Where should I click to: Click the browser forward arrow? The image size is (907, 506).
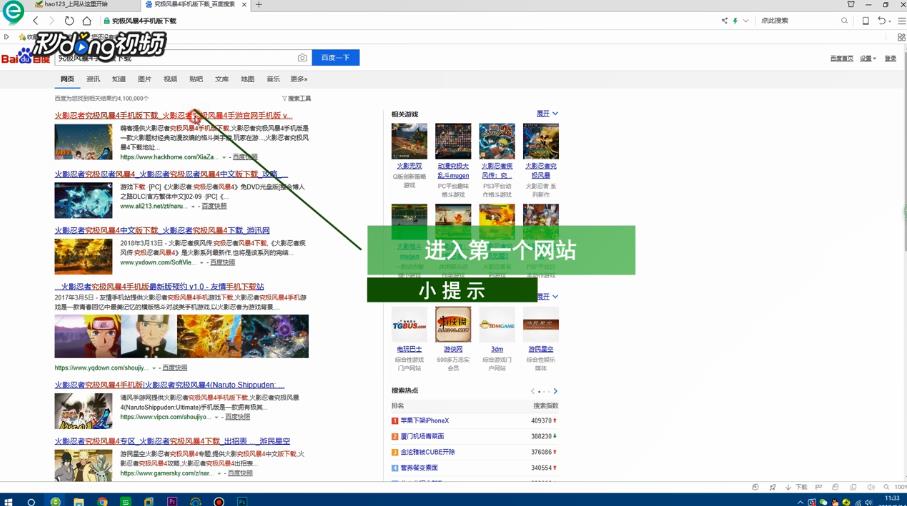(x=52, y=21)
